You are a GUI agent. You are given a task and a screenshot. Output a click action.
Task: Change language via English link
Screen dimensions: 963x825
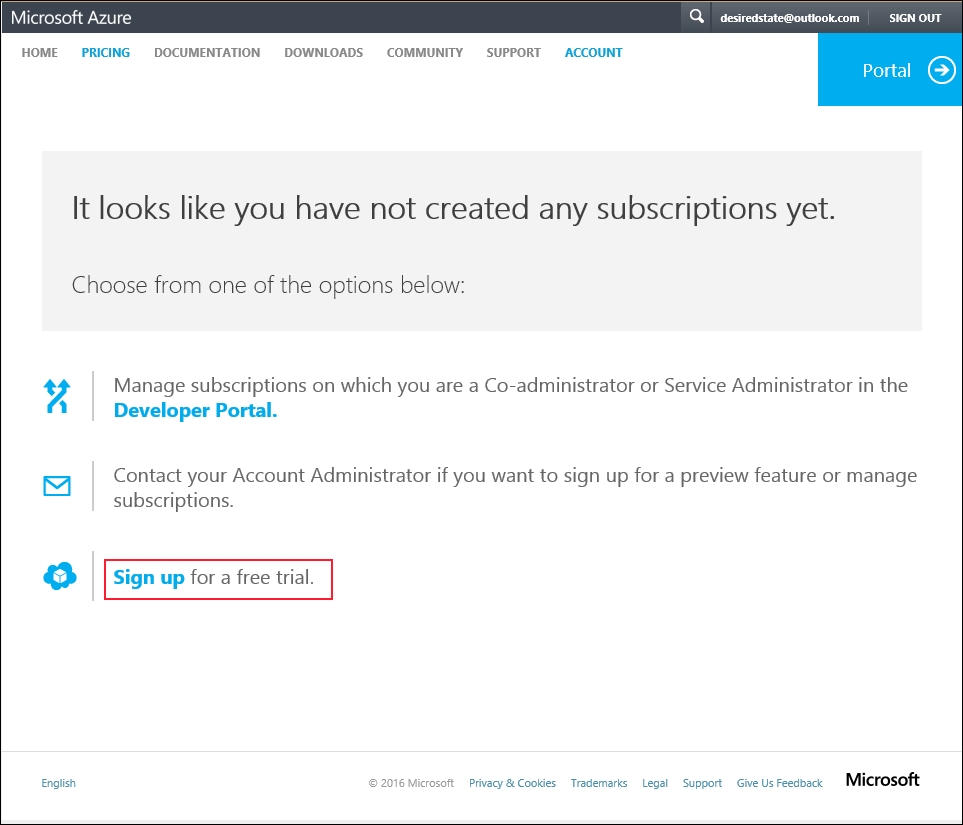click(x=58, y=783)
